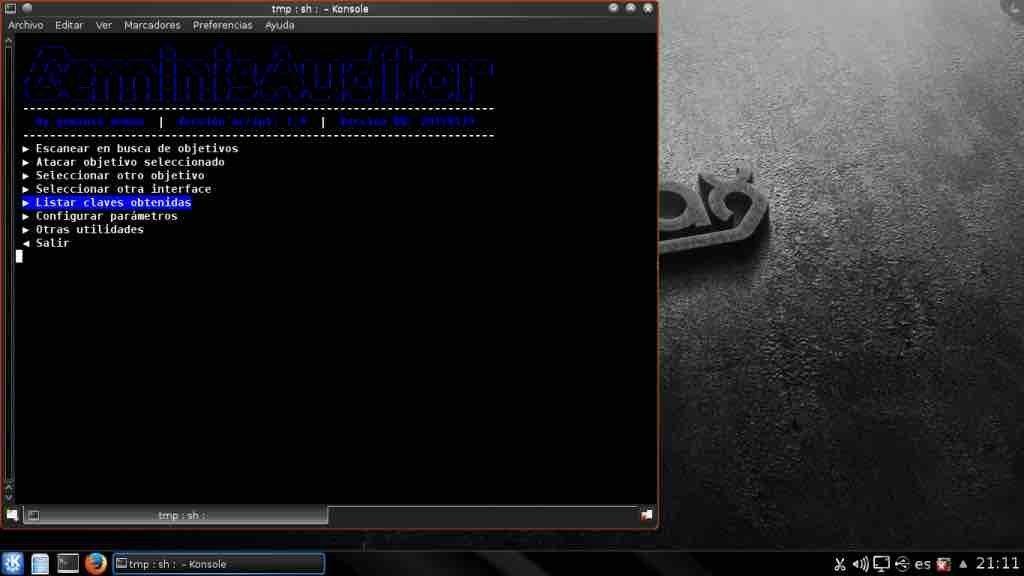Open the Klipper clipboard tray icon

pyautogui.click(x=841, y=563)
